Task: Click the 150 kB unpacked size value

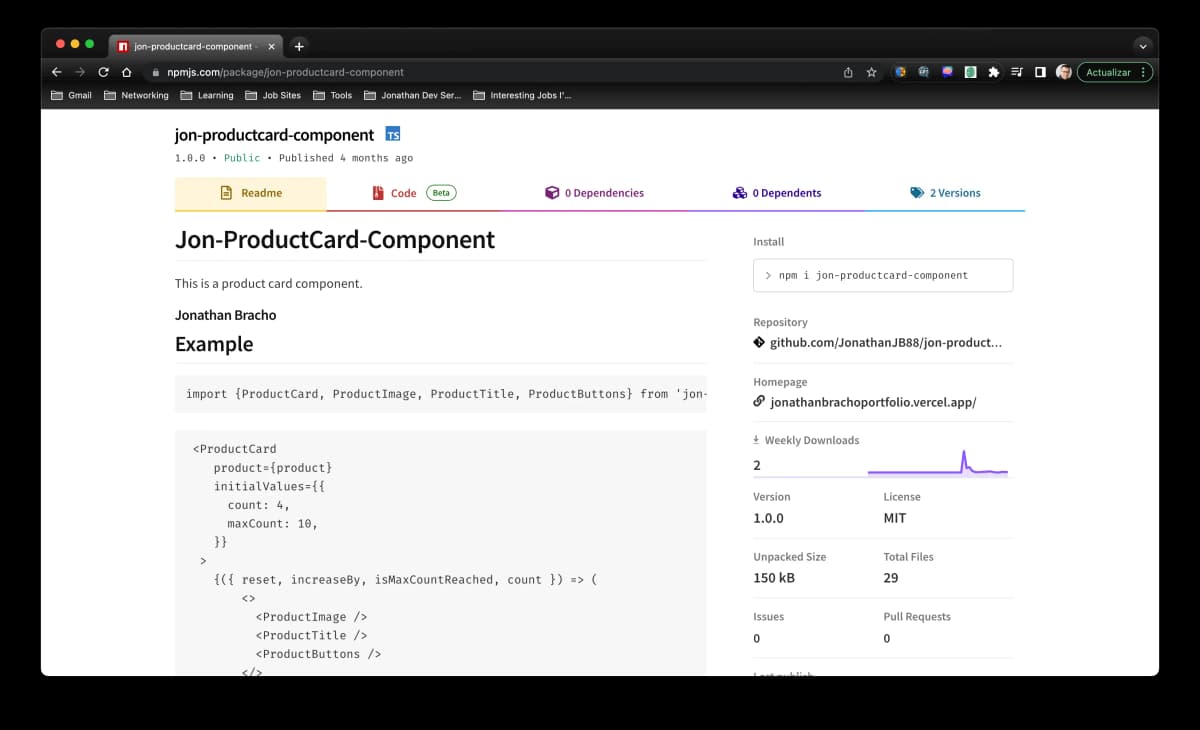Action: point(775,578)
